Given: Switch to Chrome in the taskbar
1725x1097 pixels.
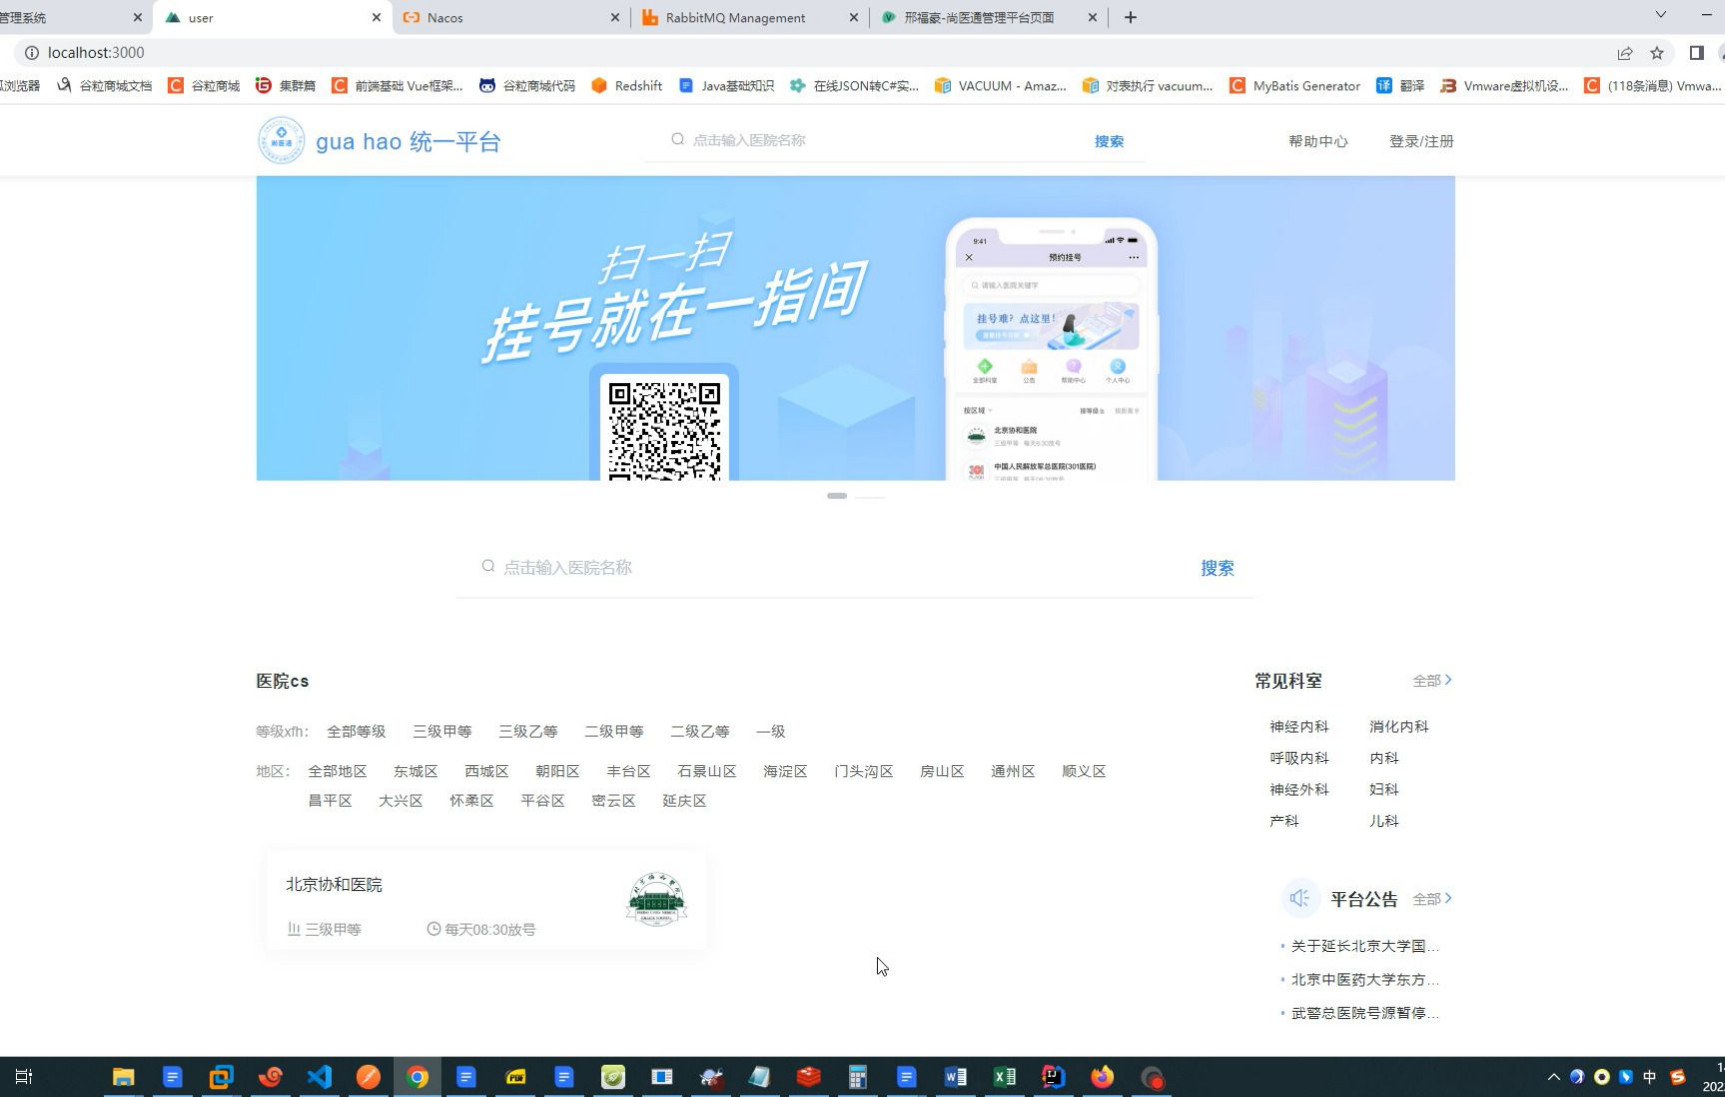Looking at the screenshot, I should coord(417,1077).
